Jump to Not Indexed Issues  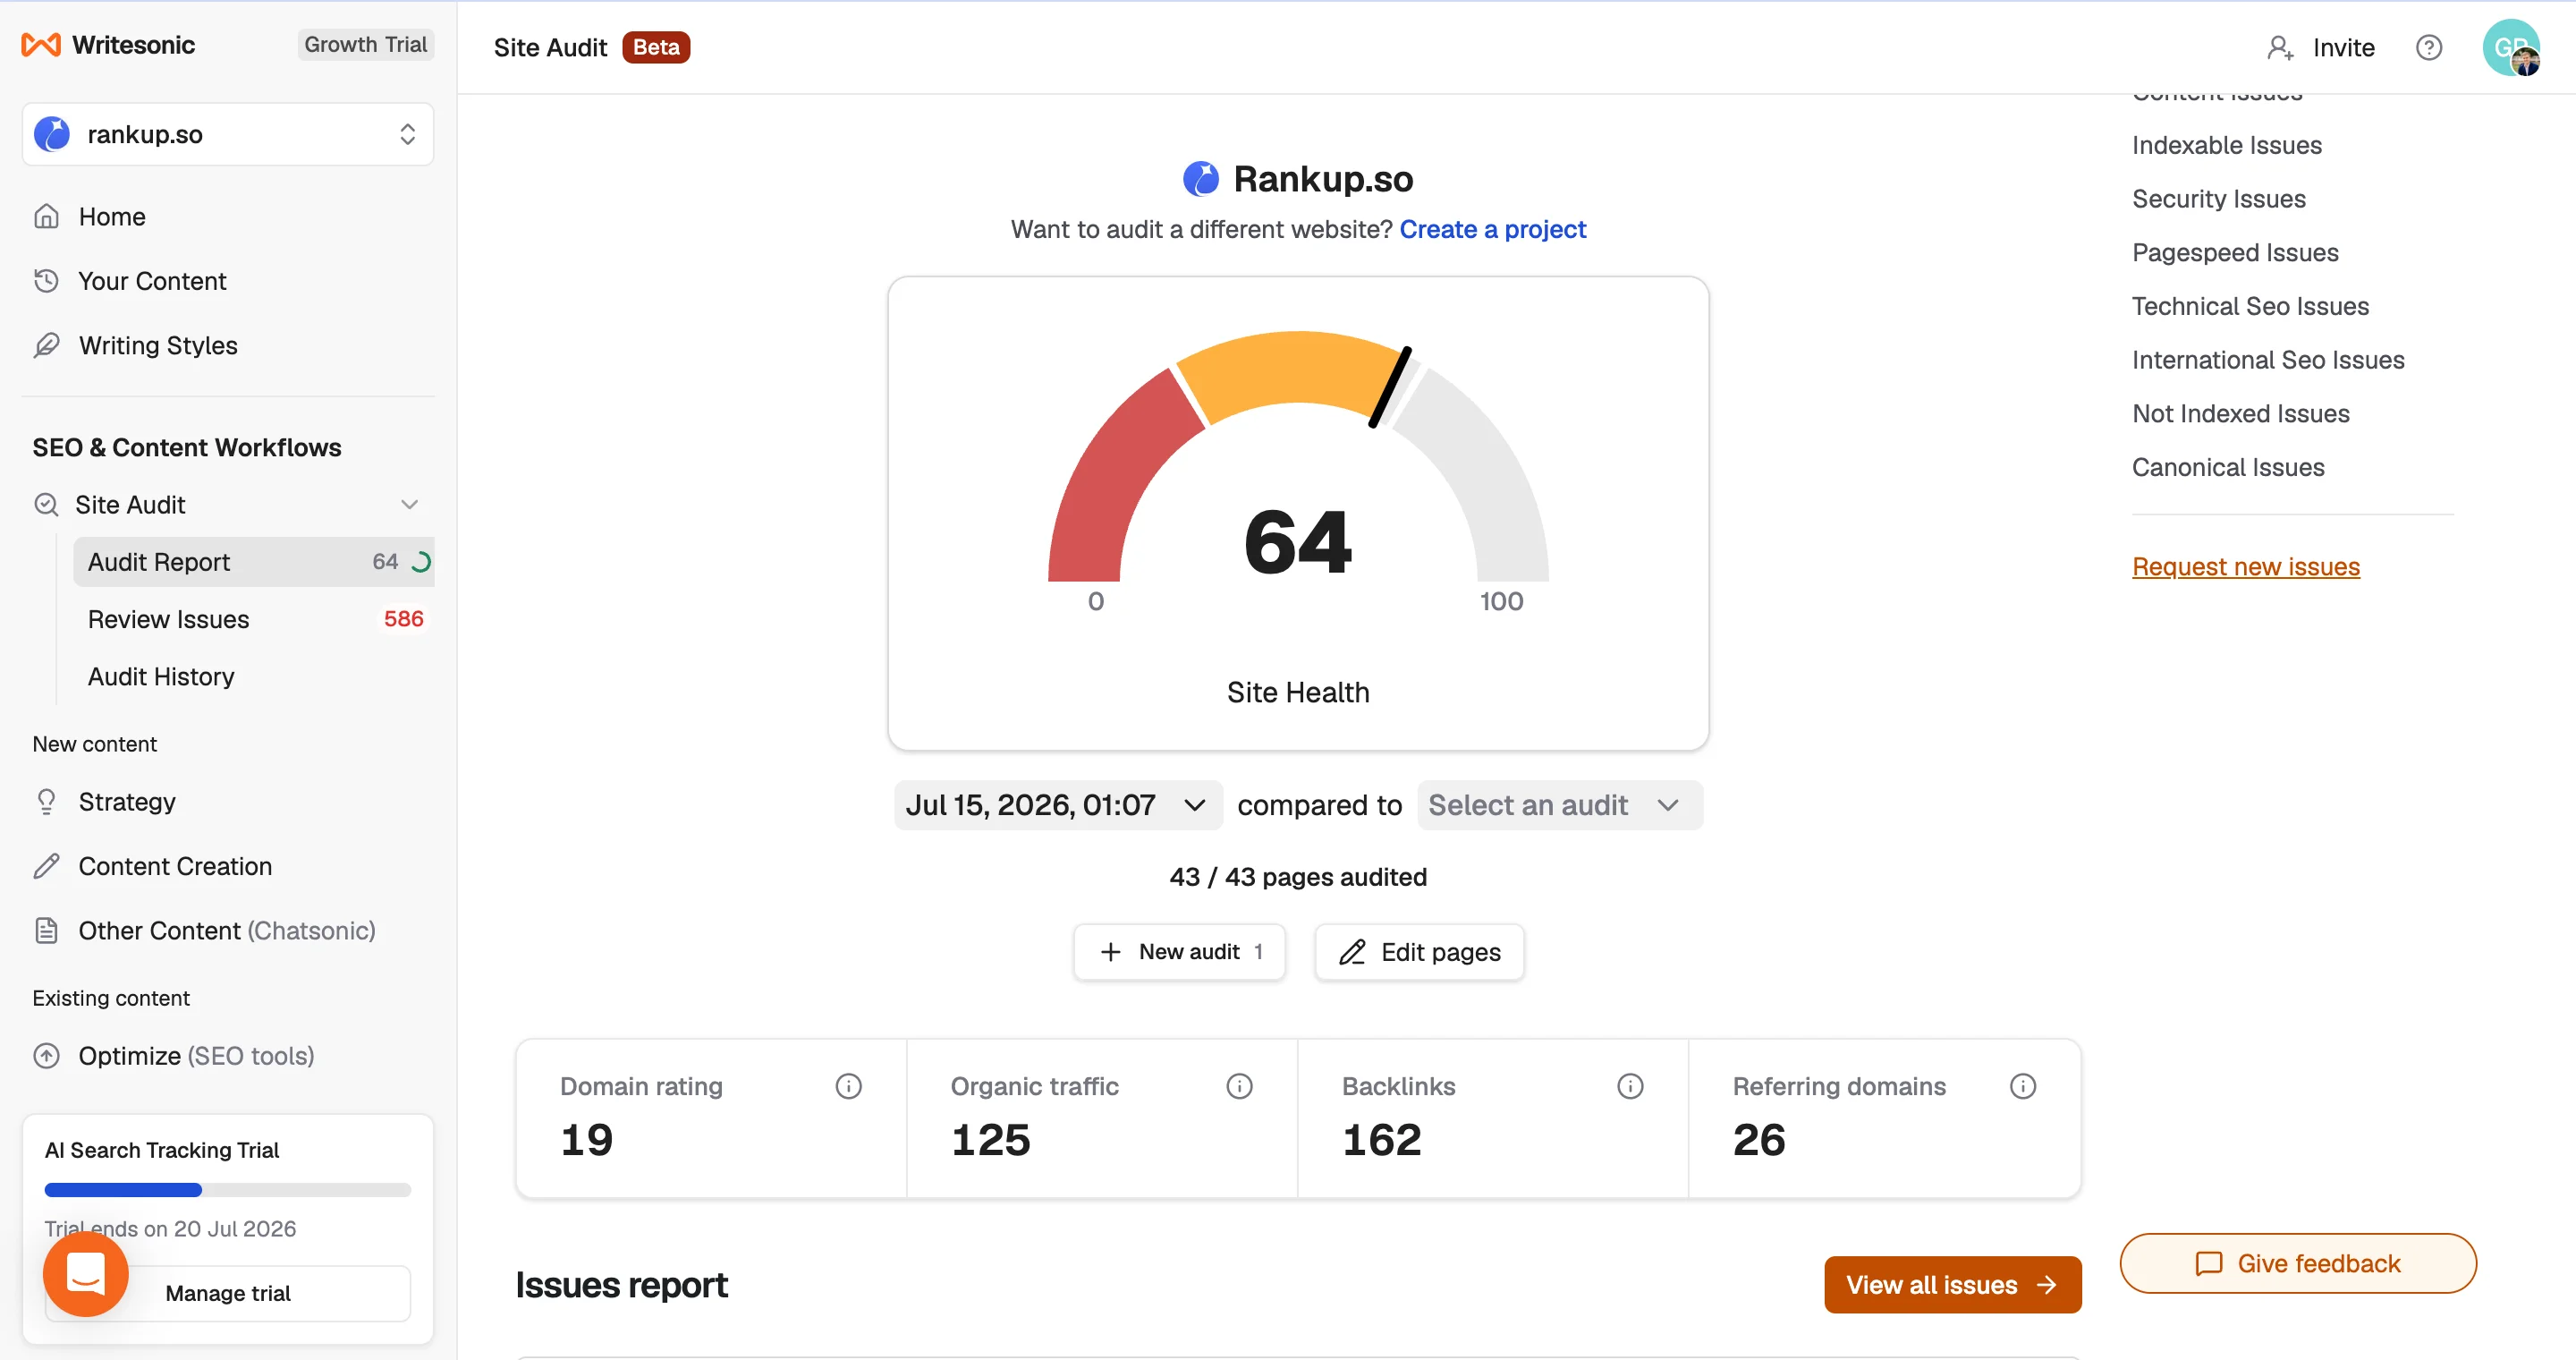(2241, 414)
